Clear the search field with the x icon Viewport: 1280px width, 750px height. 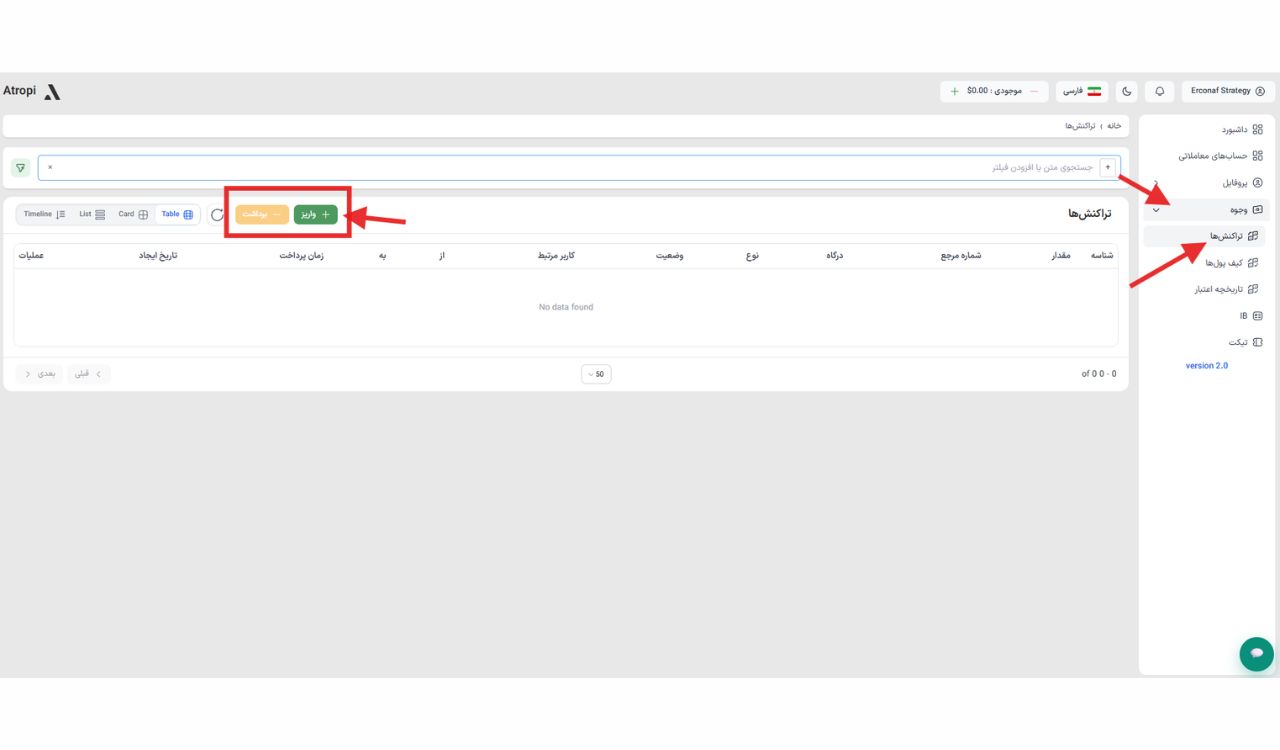tap(50, 168)
